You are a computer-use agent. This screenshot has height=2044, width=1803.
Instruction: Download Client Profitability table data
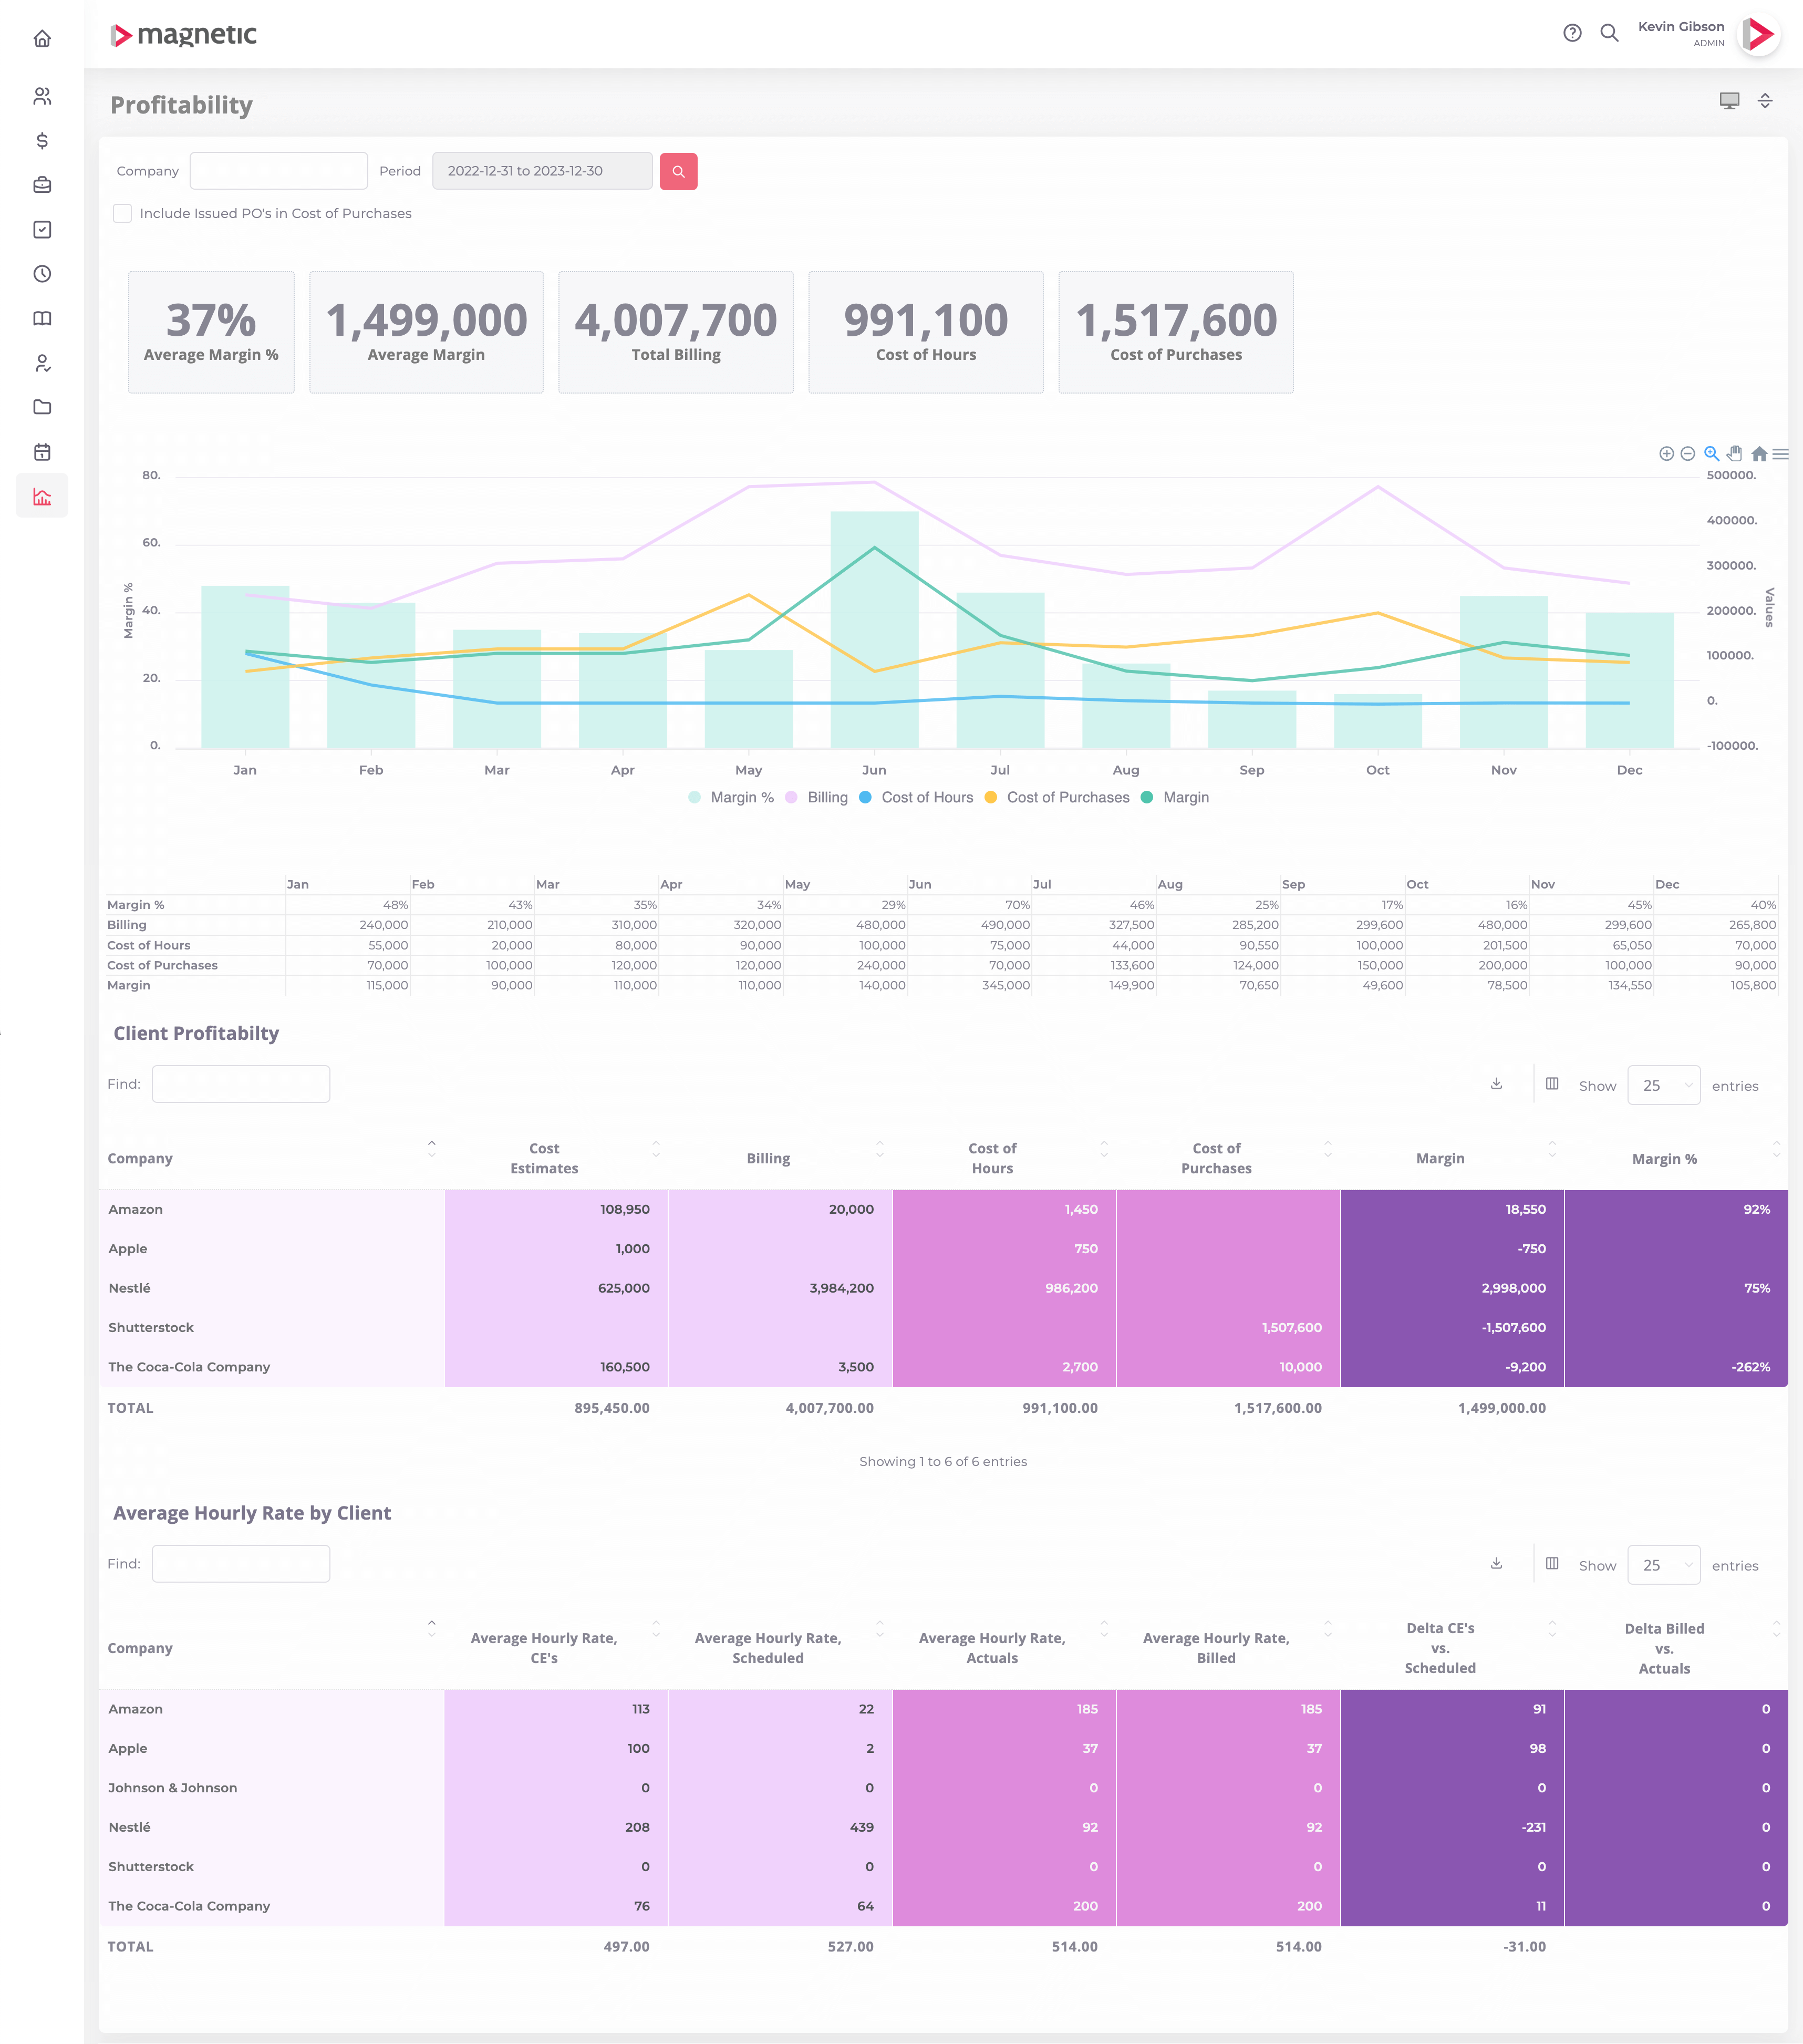coord(1496,1084)
